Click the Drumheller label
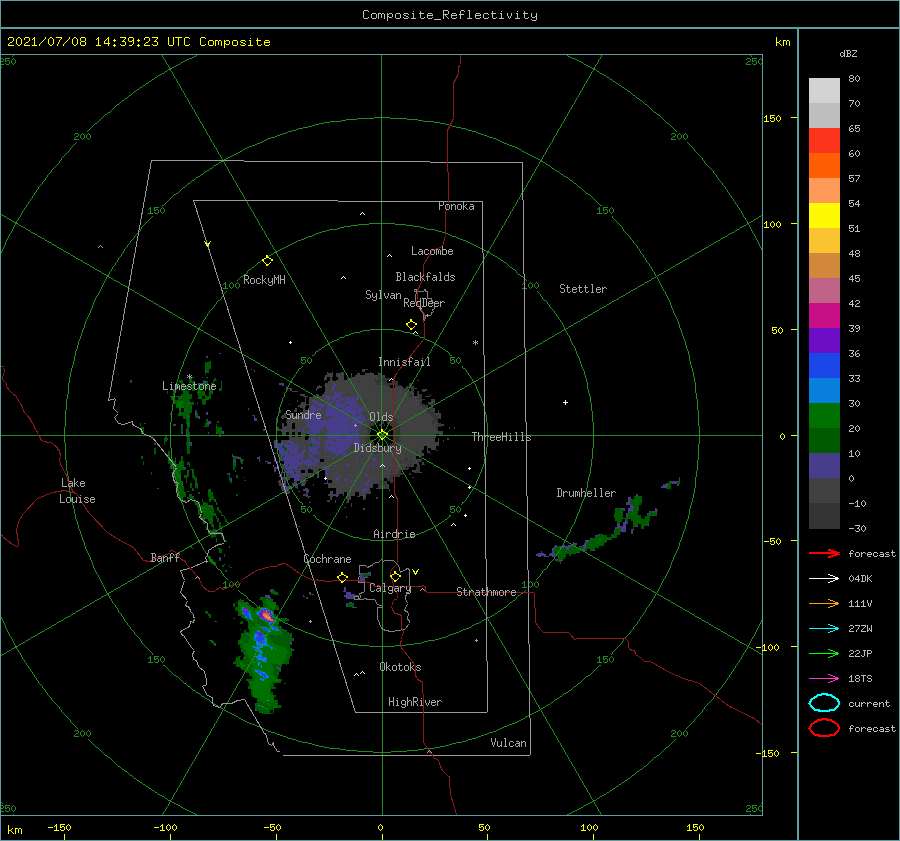 click(586, 493)
